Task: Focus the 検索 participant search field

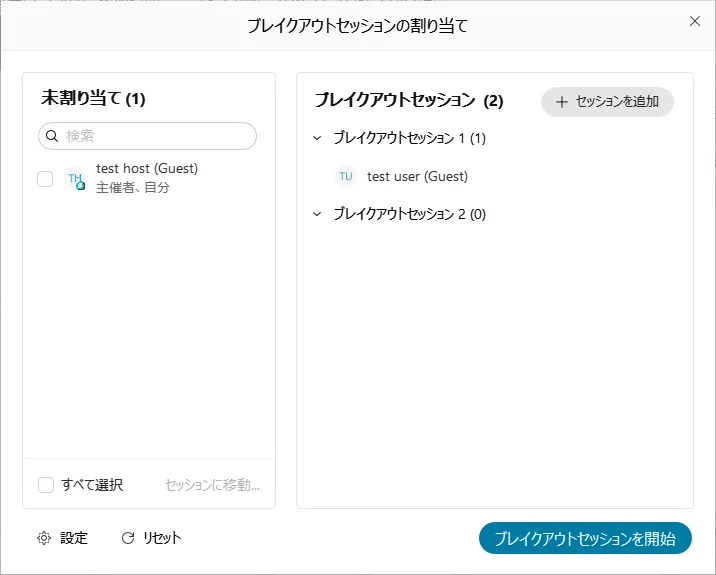Action: pyautogui.click(x=155, y=136)
